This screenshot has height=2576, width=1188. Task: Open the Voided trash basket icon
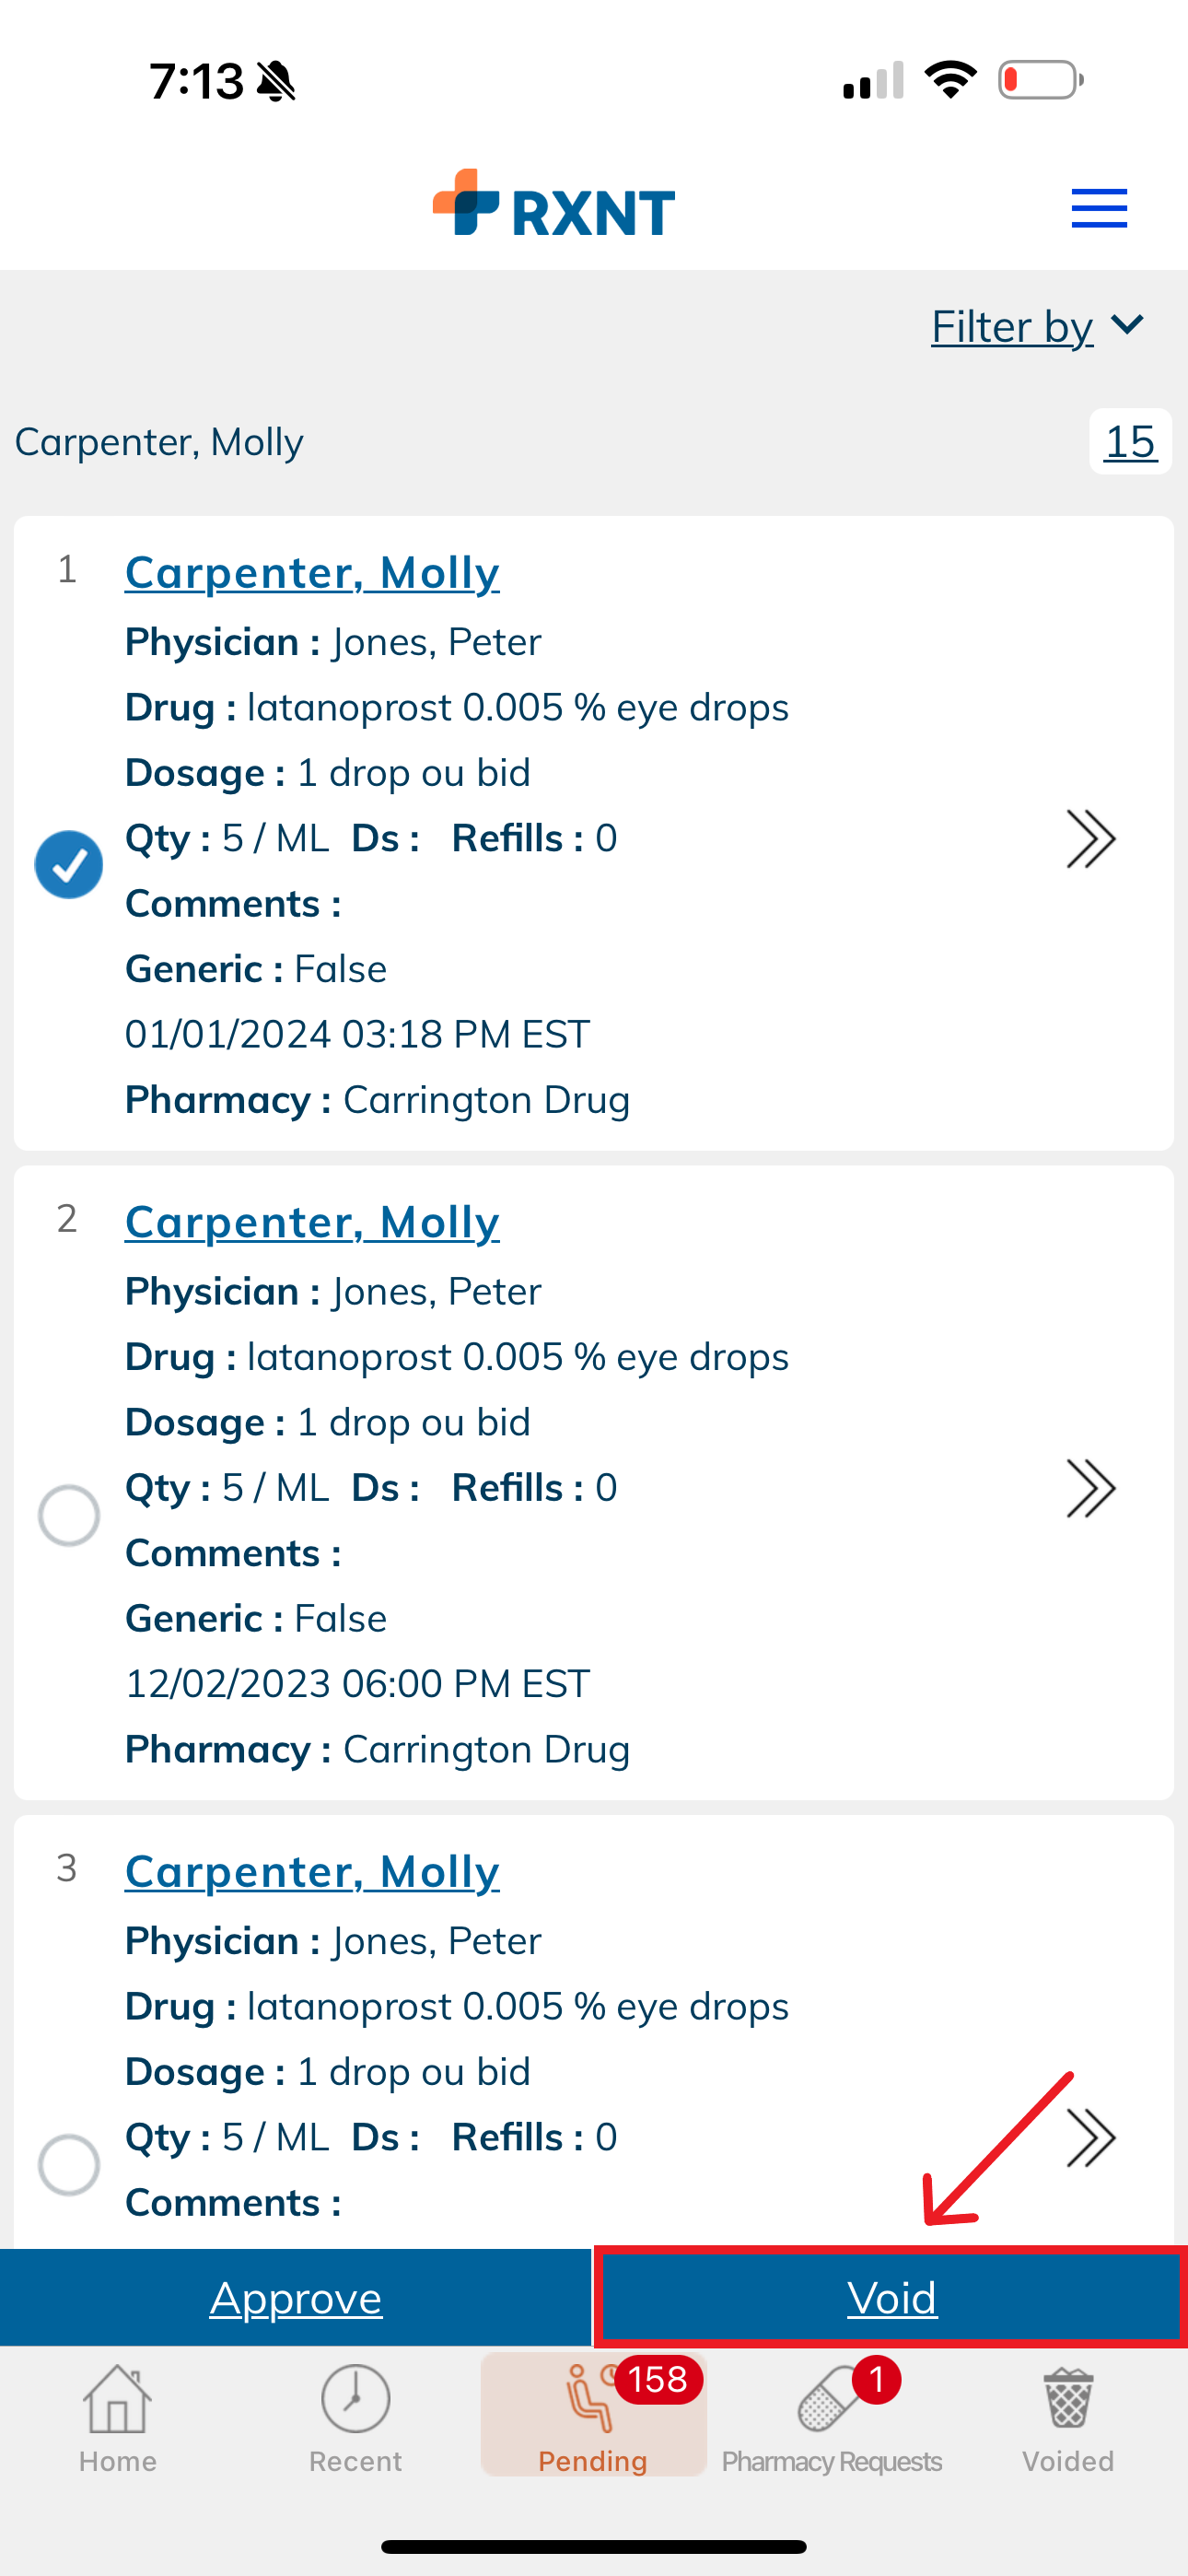point(1068,2398)
